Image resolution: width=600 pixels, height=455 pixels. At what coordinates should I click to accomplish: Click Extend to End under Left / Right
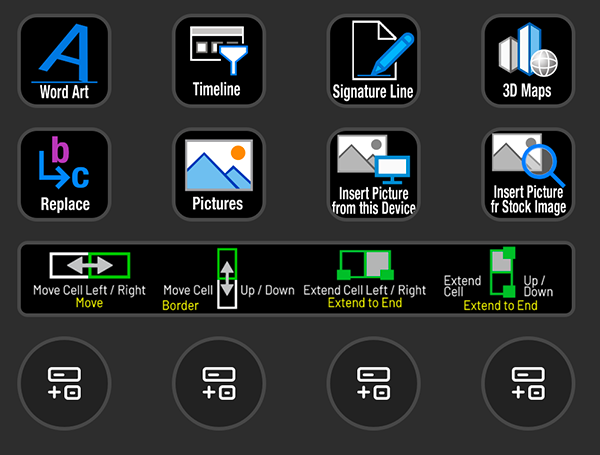click(x=365, y=303)
